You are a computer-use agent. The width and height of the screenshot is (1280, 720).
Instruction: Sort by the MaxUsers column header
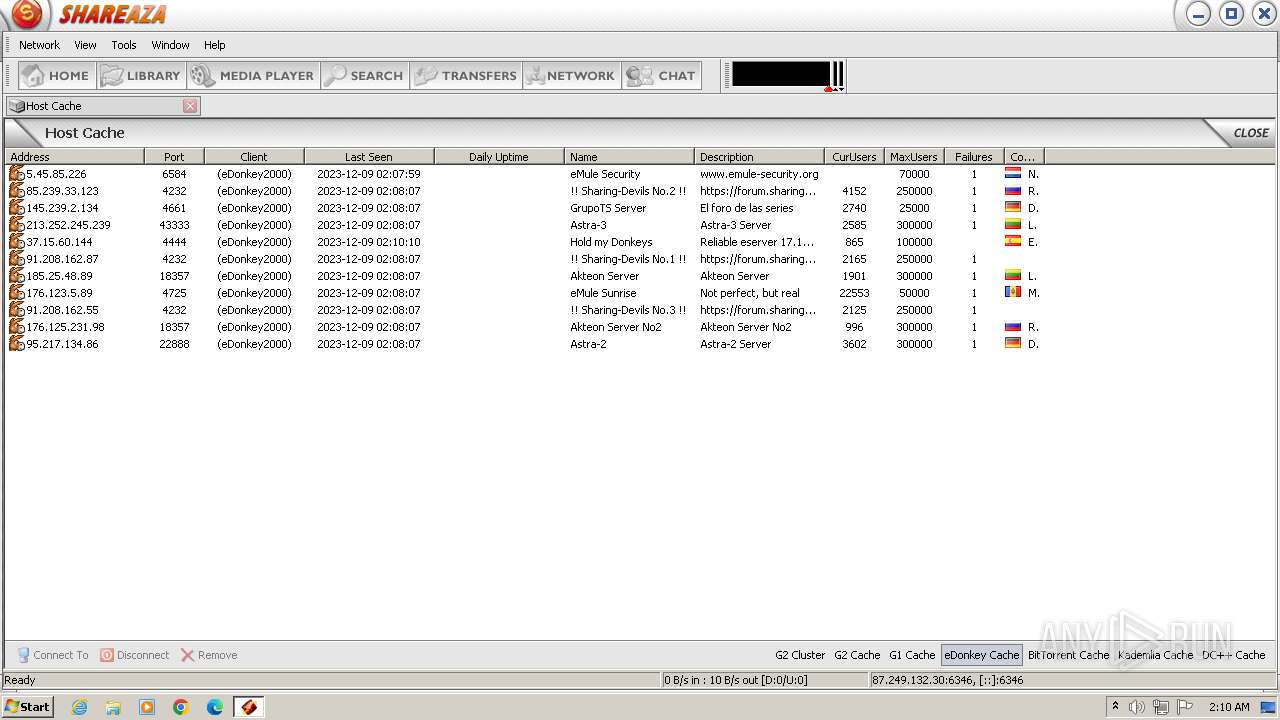click(x=914, y=157)
